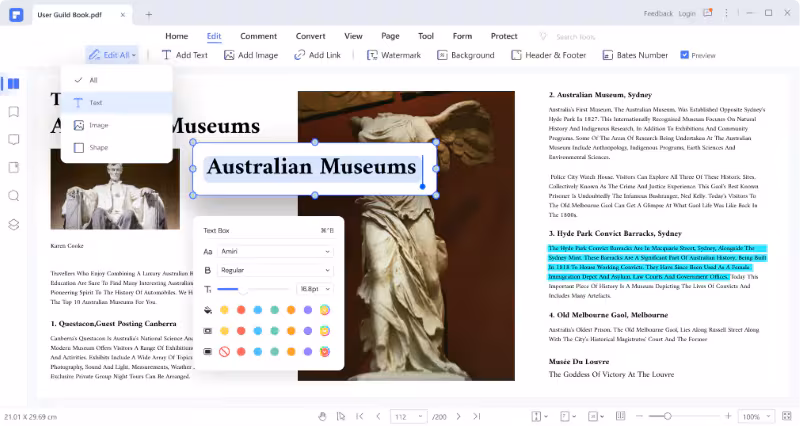This screenshot has width=800, height=426.
Task: Select the hand pan tool
Action: click(322, 416)
